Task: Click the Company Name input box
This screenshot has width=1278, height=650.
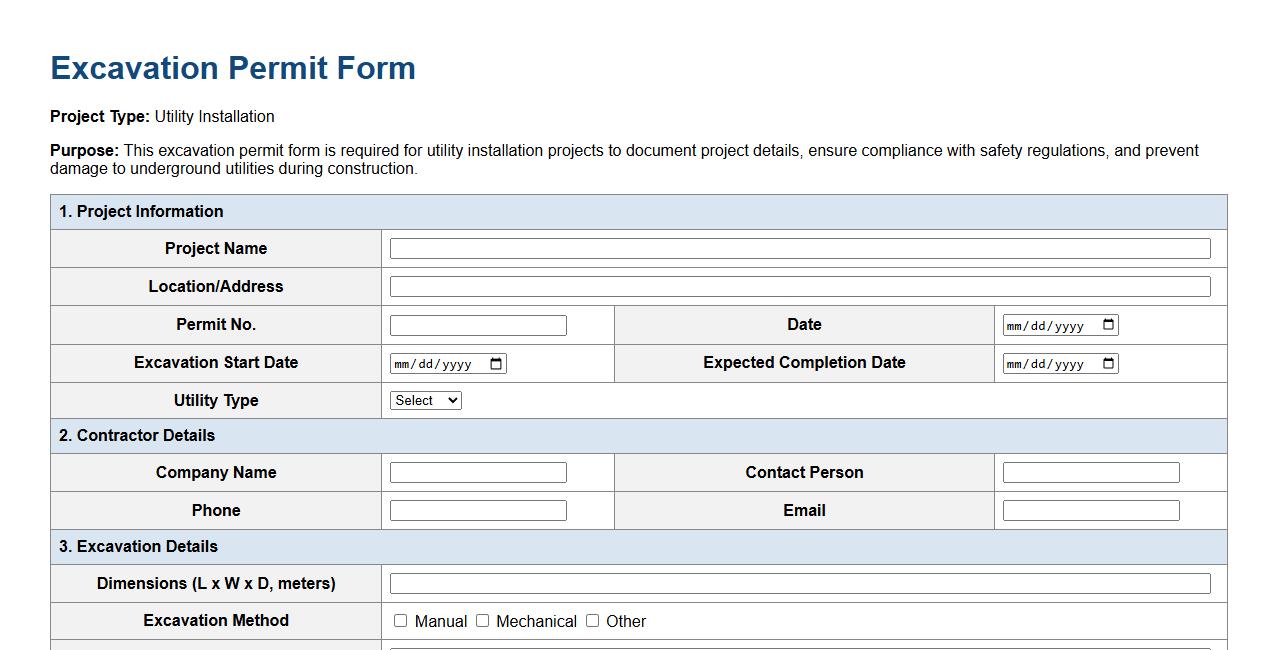Action: tap(478, 472)
